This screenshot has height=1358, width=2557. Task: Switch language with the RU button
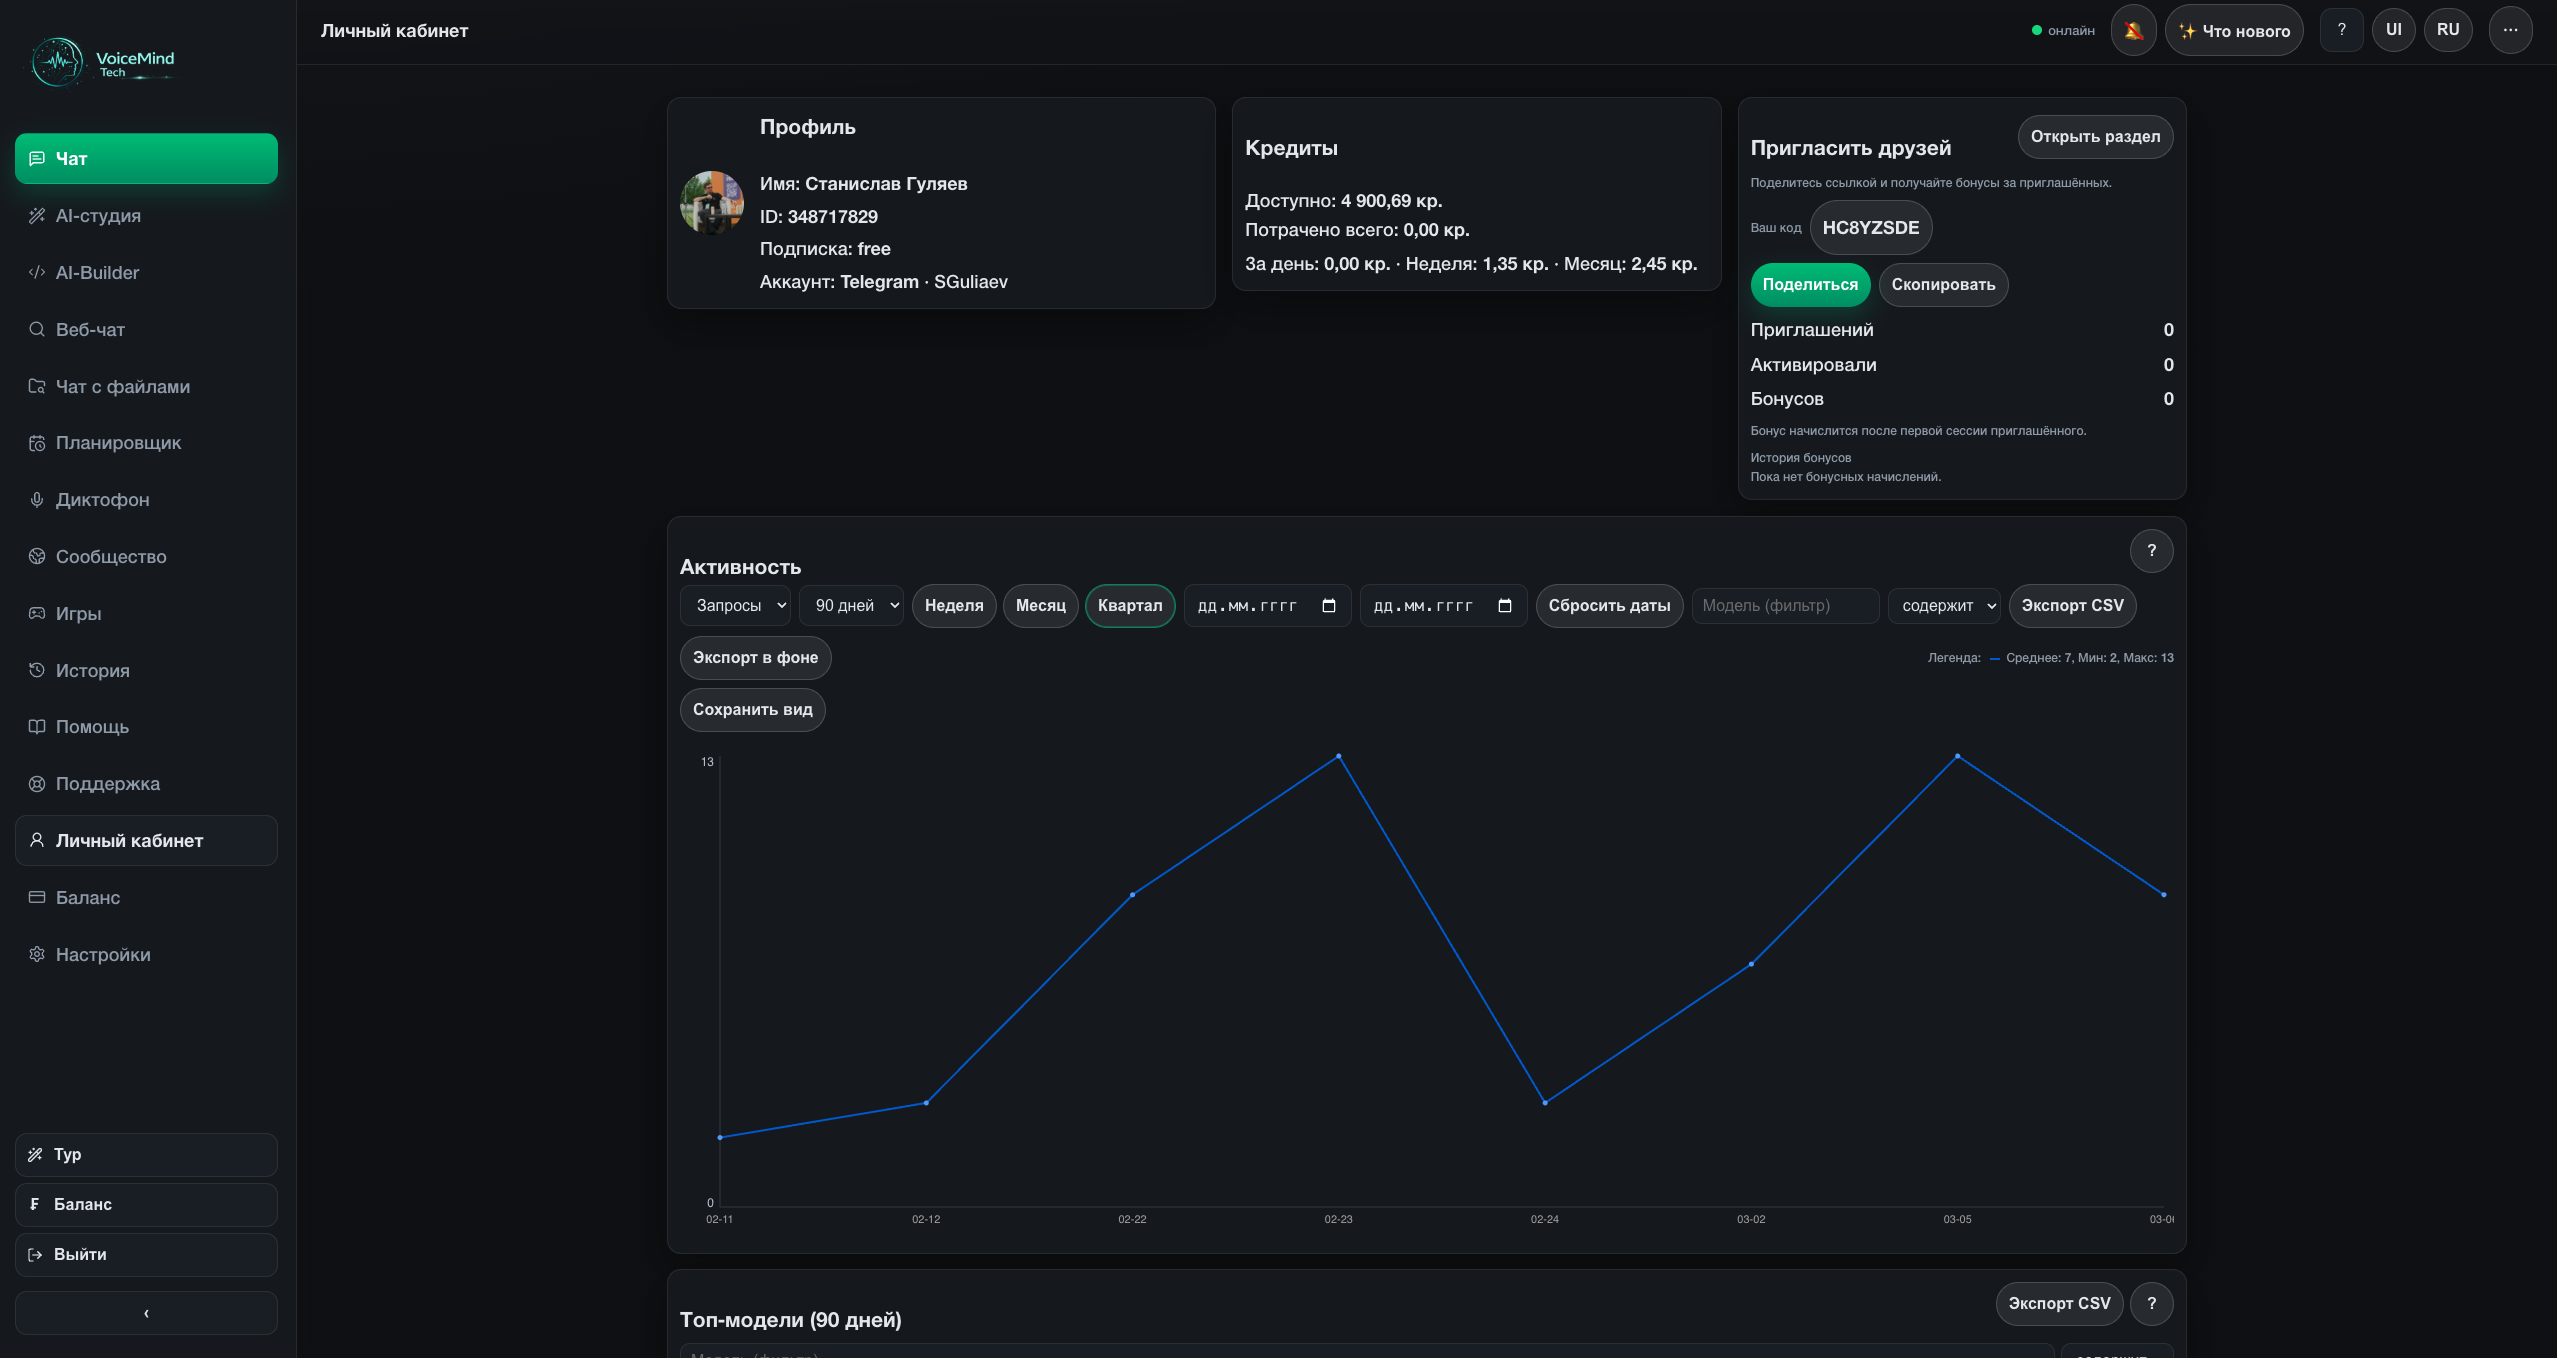coord(2447,30)
